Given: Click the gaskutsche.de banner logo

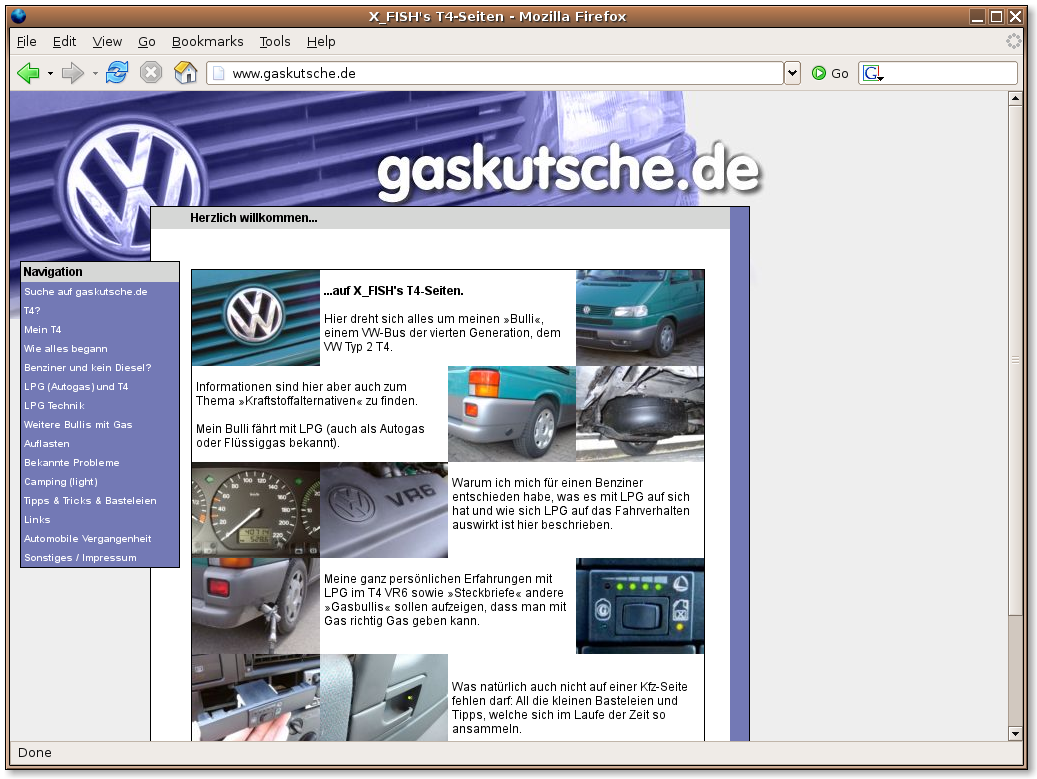Looking at the screenshot, I should tap(569, 171).
